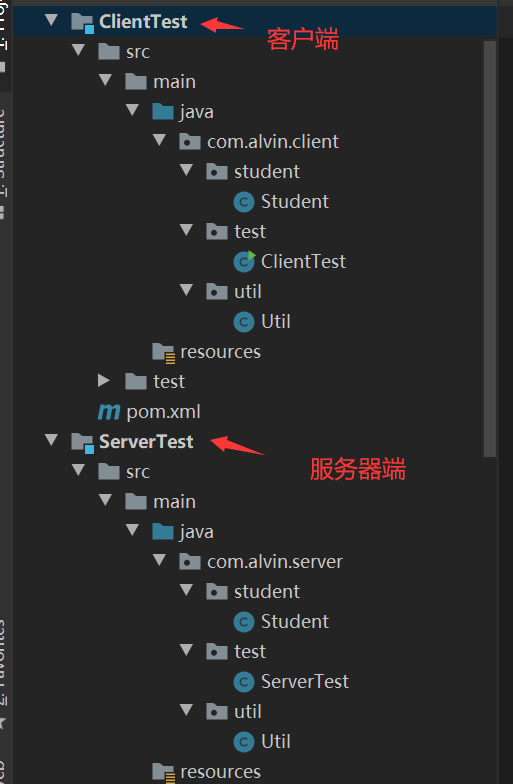Expand collapsed test folder under ClientTest src
Viewport: 513px width, 784px height.
[x=104, y=380]
